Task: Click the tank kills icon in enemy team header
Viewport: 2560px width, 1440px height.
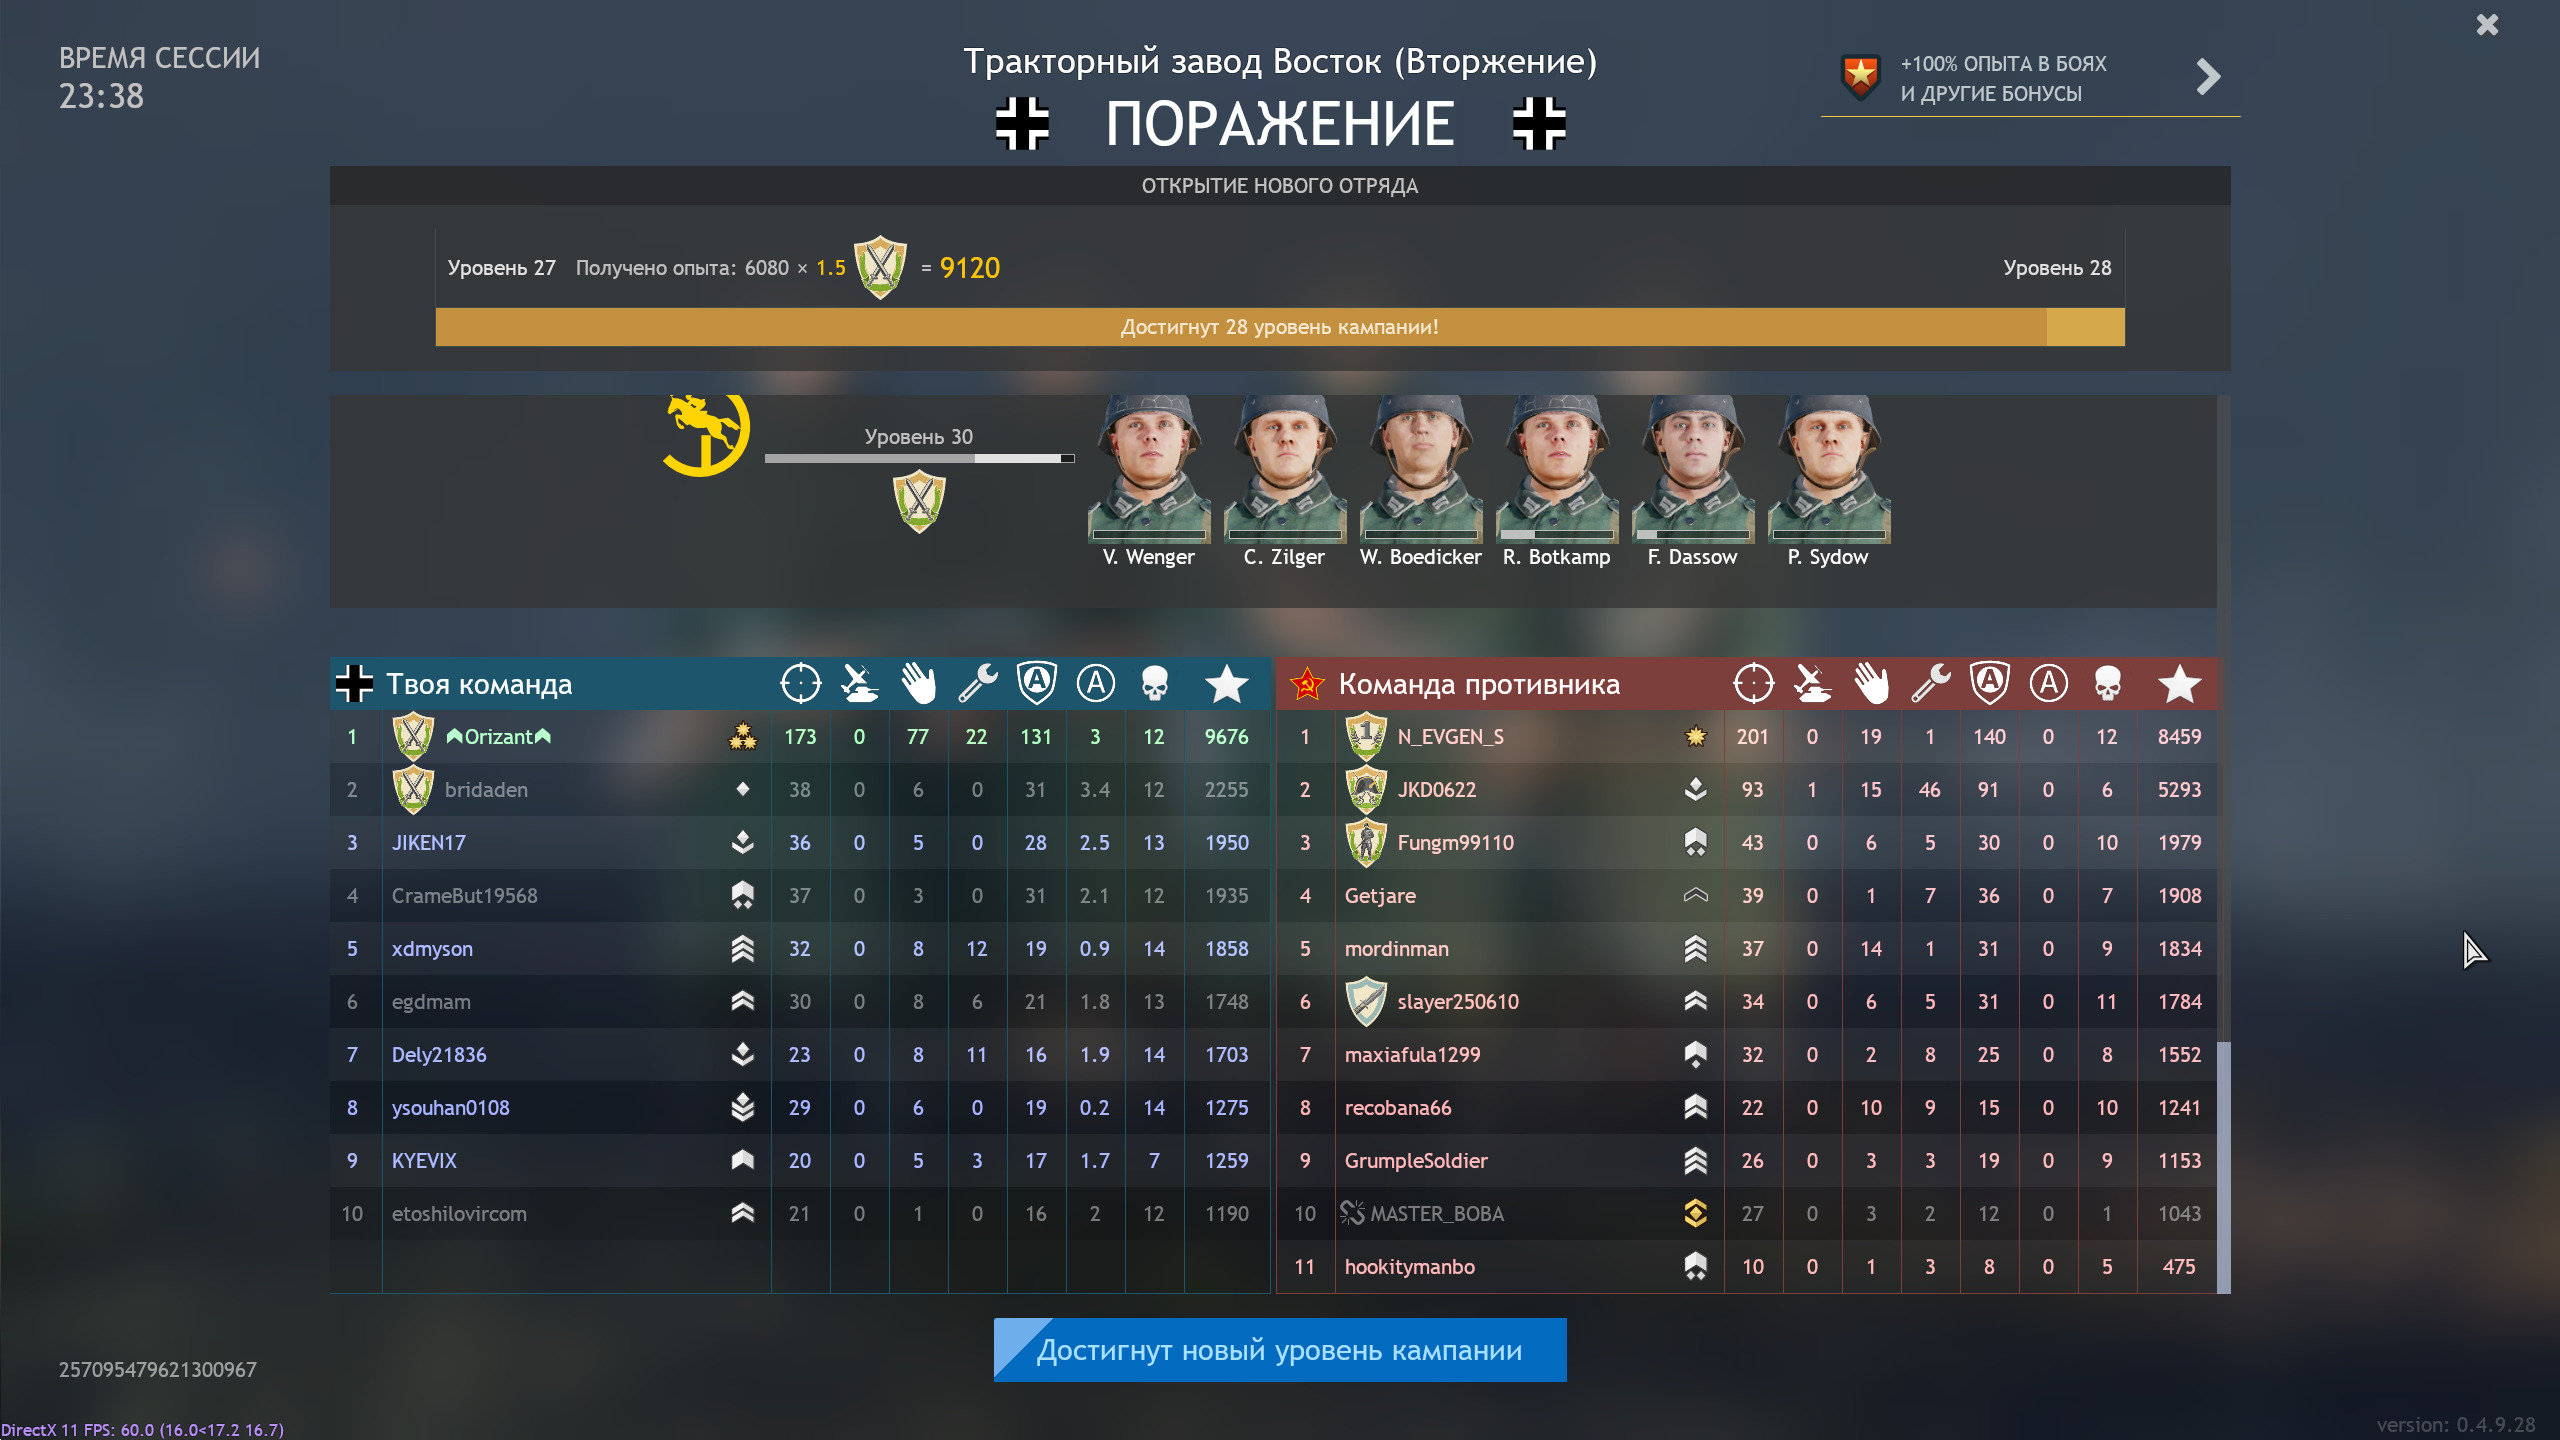Action: [x=1812, y=684]
